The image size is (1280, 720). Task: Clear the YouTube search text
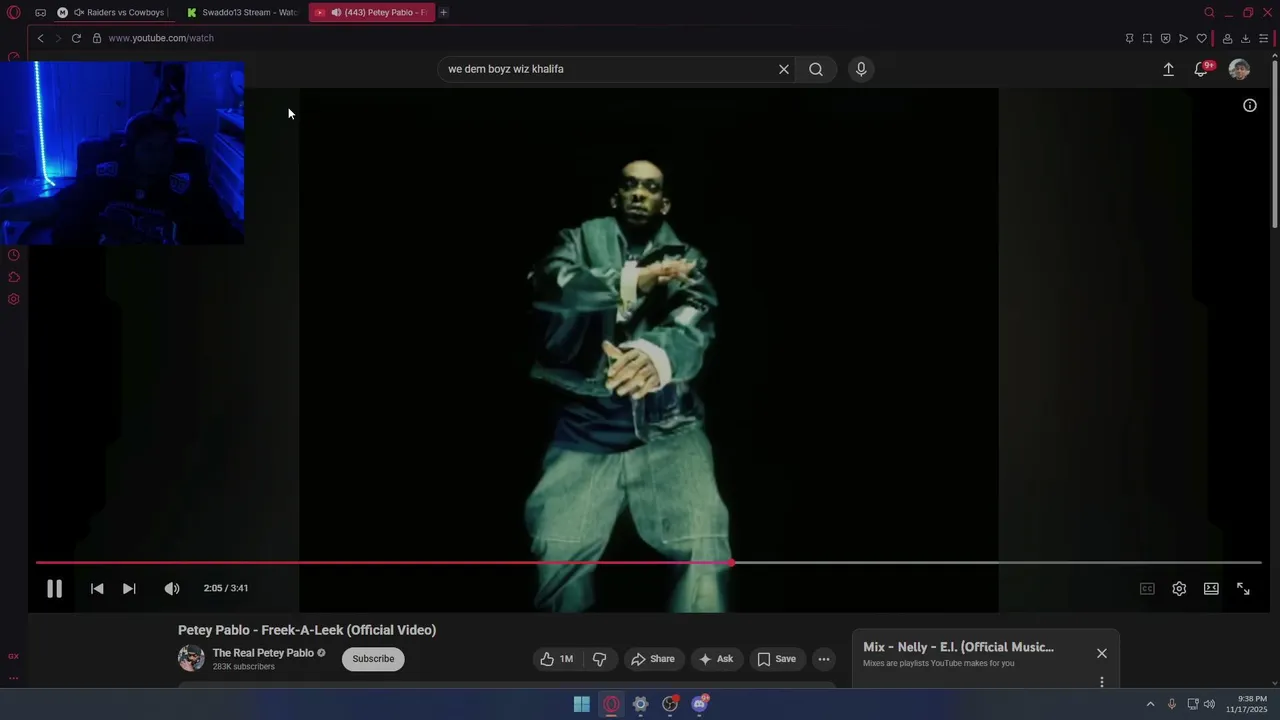coord(784,69)
